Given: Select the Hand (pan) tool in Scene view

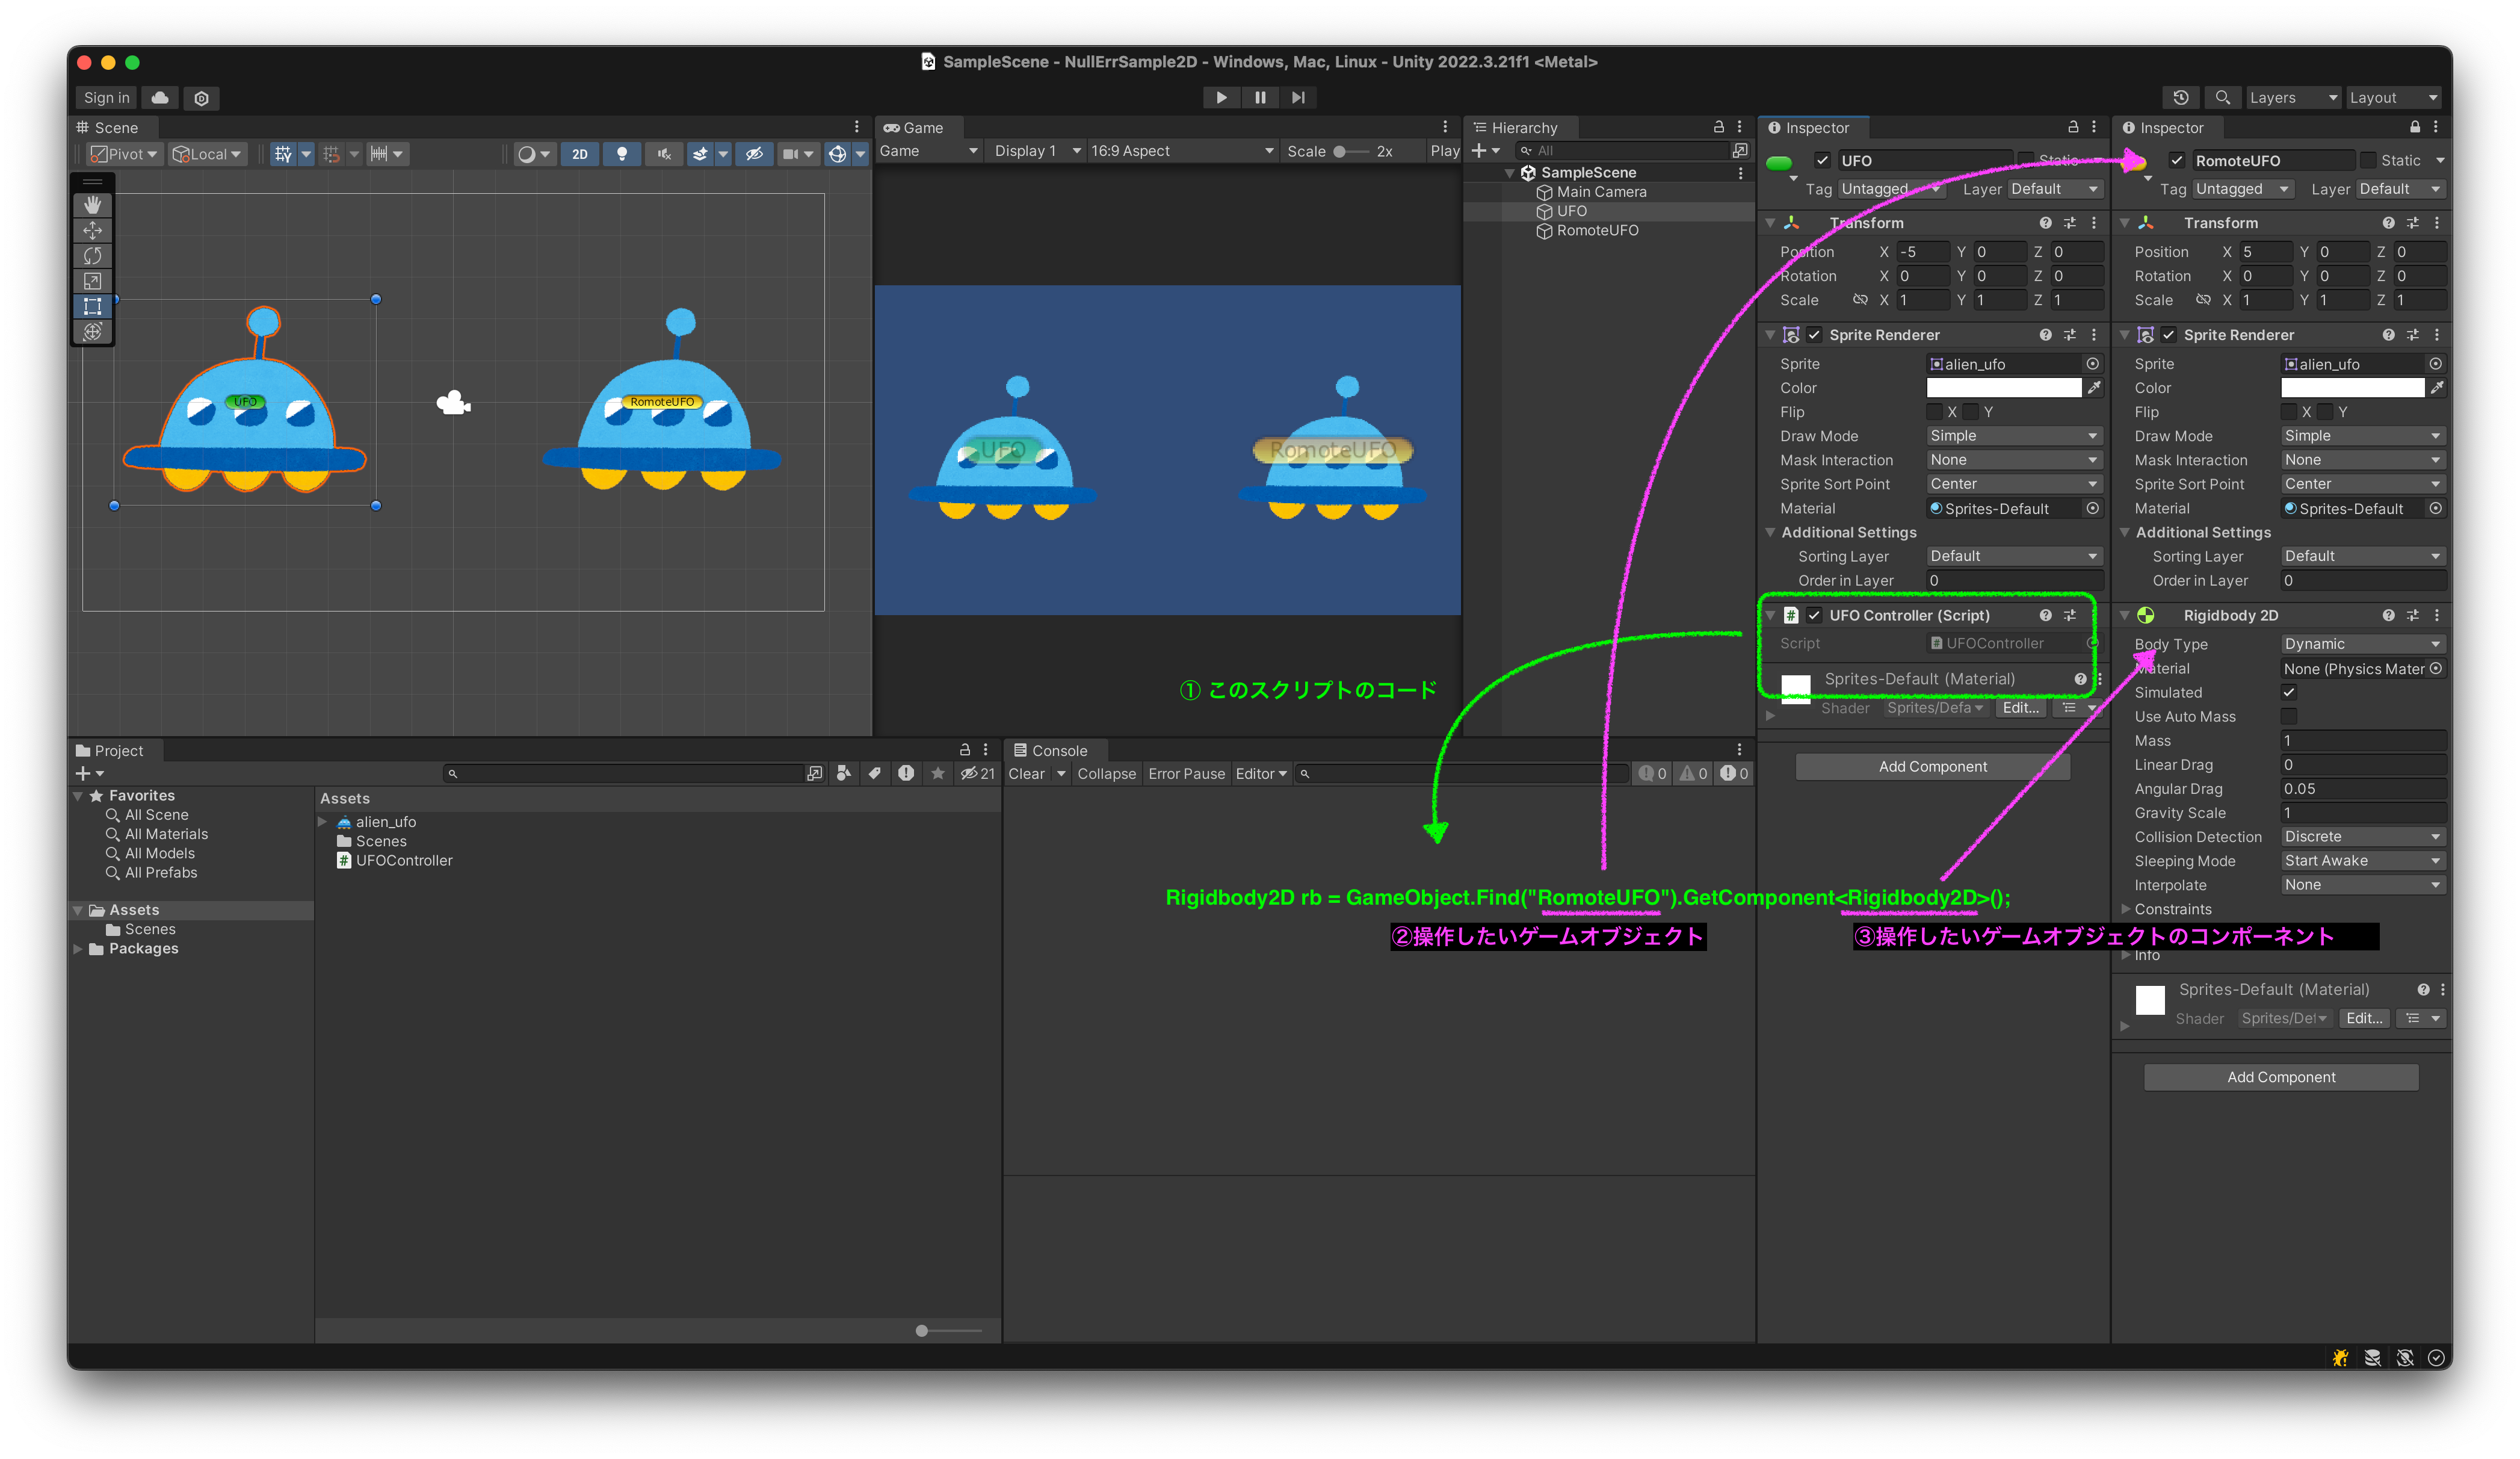Looking at the screenshot, I should pos(92,204).
